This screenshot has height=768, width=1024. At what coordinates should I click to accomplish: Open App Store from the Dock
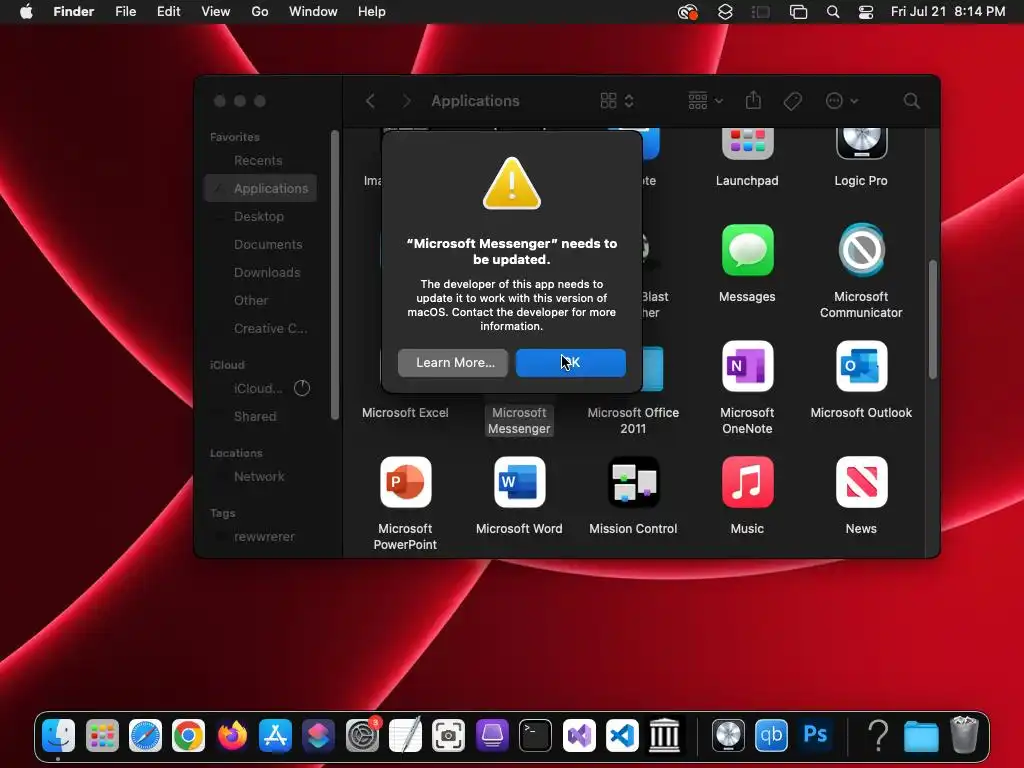point(275,736)
